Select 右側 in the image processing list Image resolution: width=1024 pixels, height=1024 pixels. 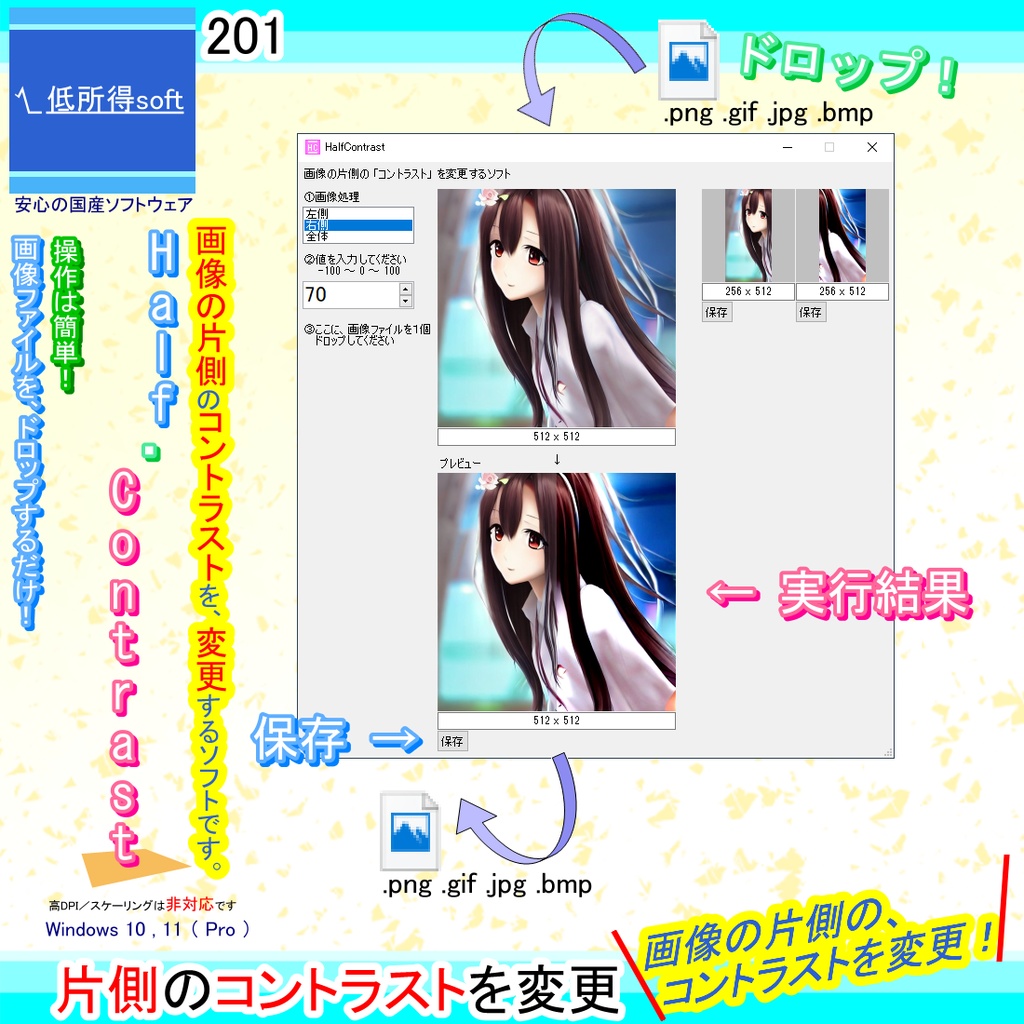[x=357, y=225]
